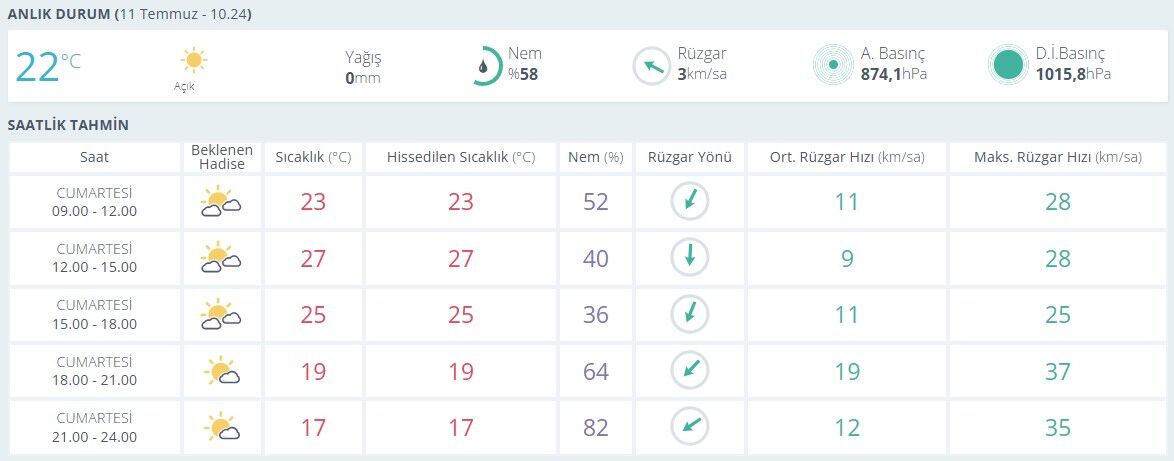Select the Hissedilen Sıcaklık column header
Viewport: 1174px width, 461px height.
click(x=461, y=157)
